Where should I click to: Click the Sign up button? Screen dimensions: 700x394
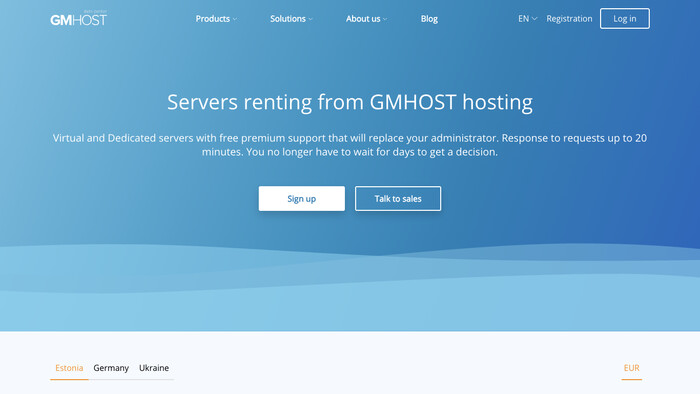coord(302,199)
